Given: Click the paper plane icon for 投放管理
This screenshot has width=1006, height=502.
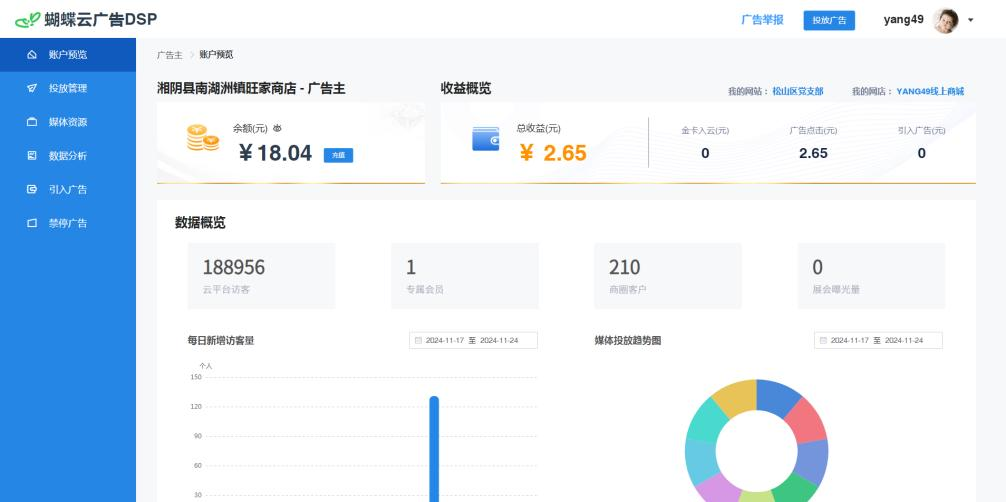Looking at the screenshot, I should click(32, 89).
